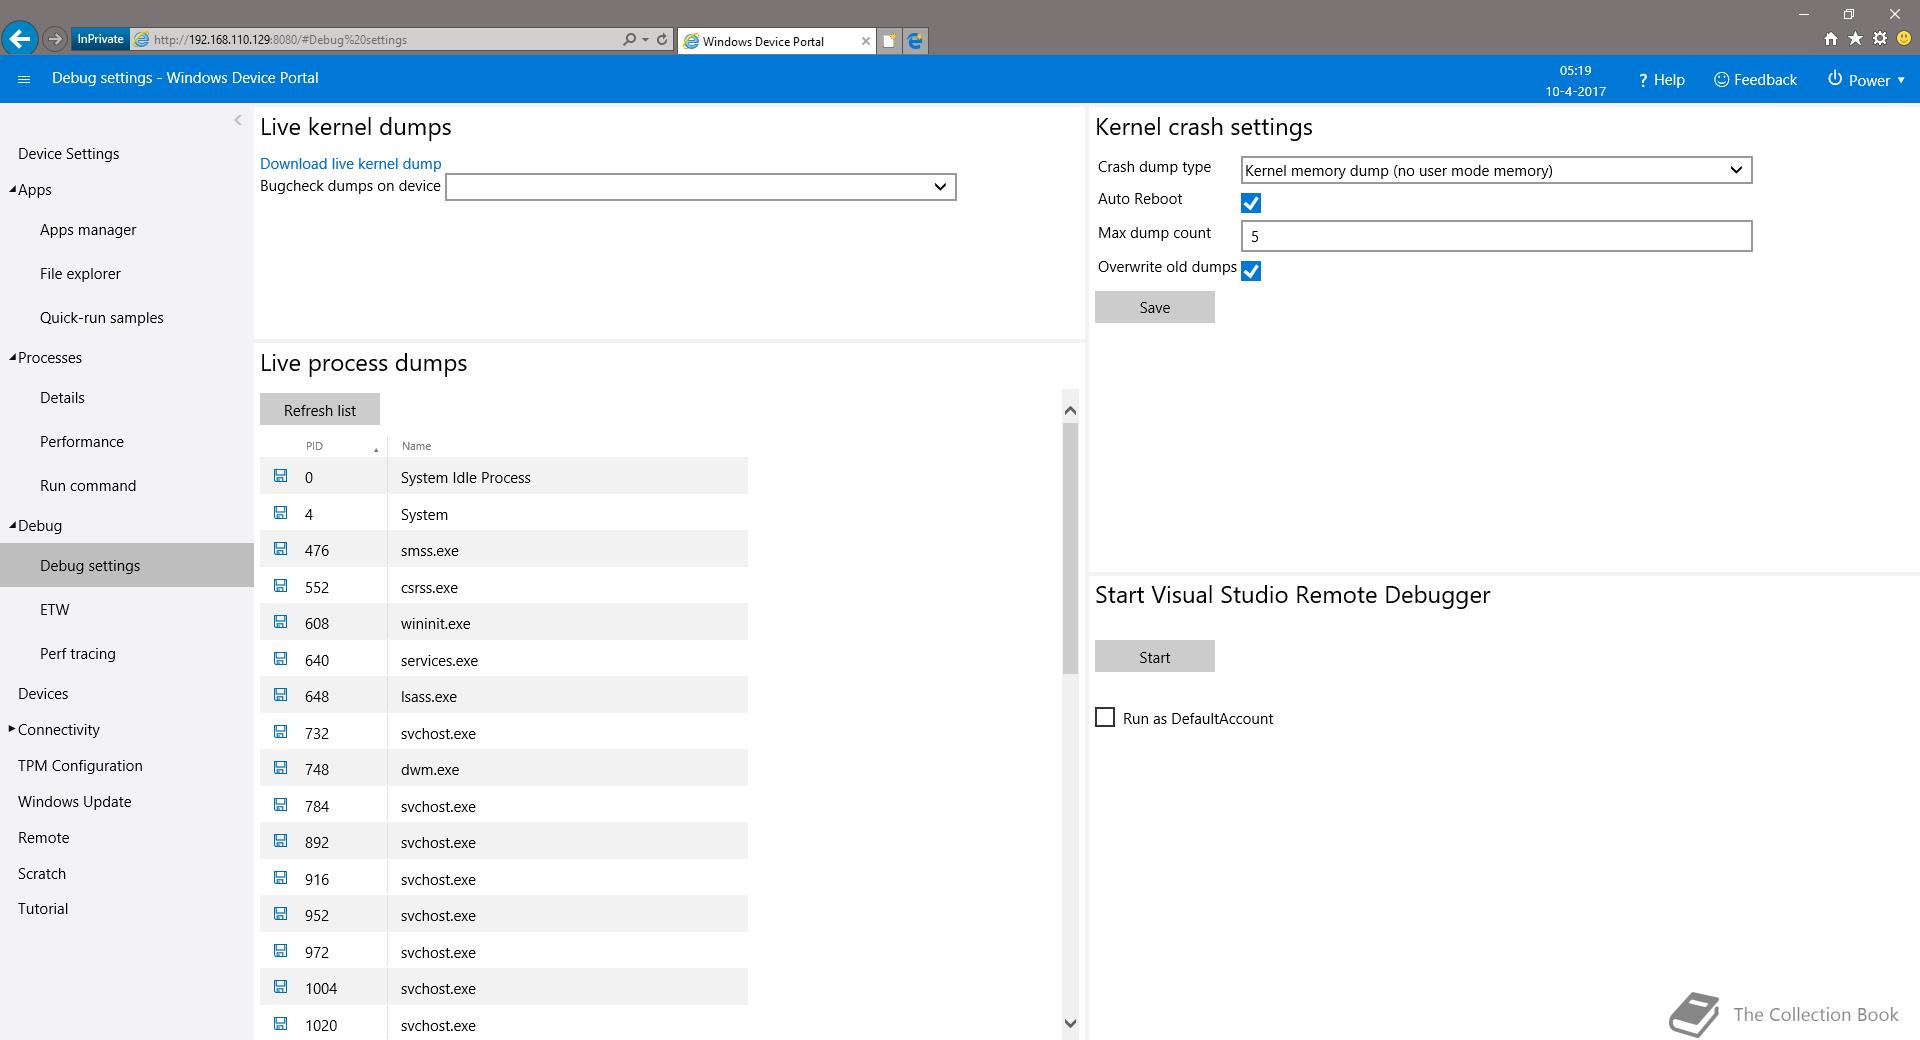
Task: Toggle Overwrite old dumps checkbox
Action: [1251, 271]
